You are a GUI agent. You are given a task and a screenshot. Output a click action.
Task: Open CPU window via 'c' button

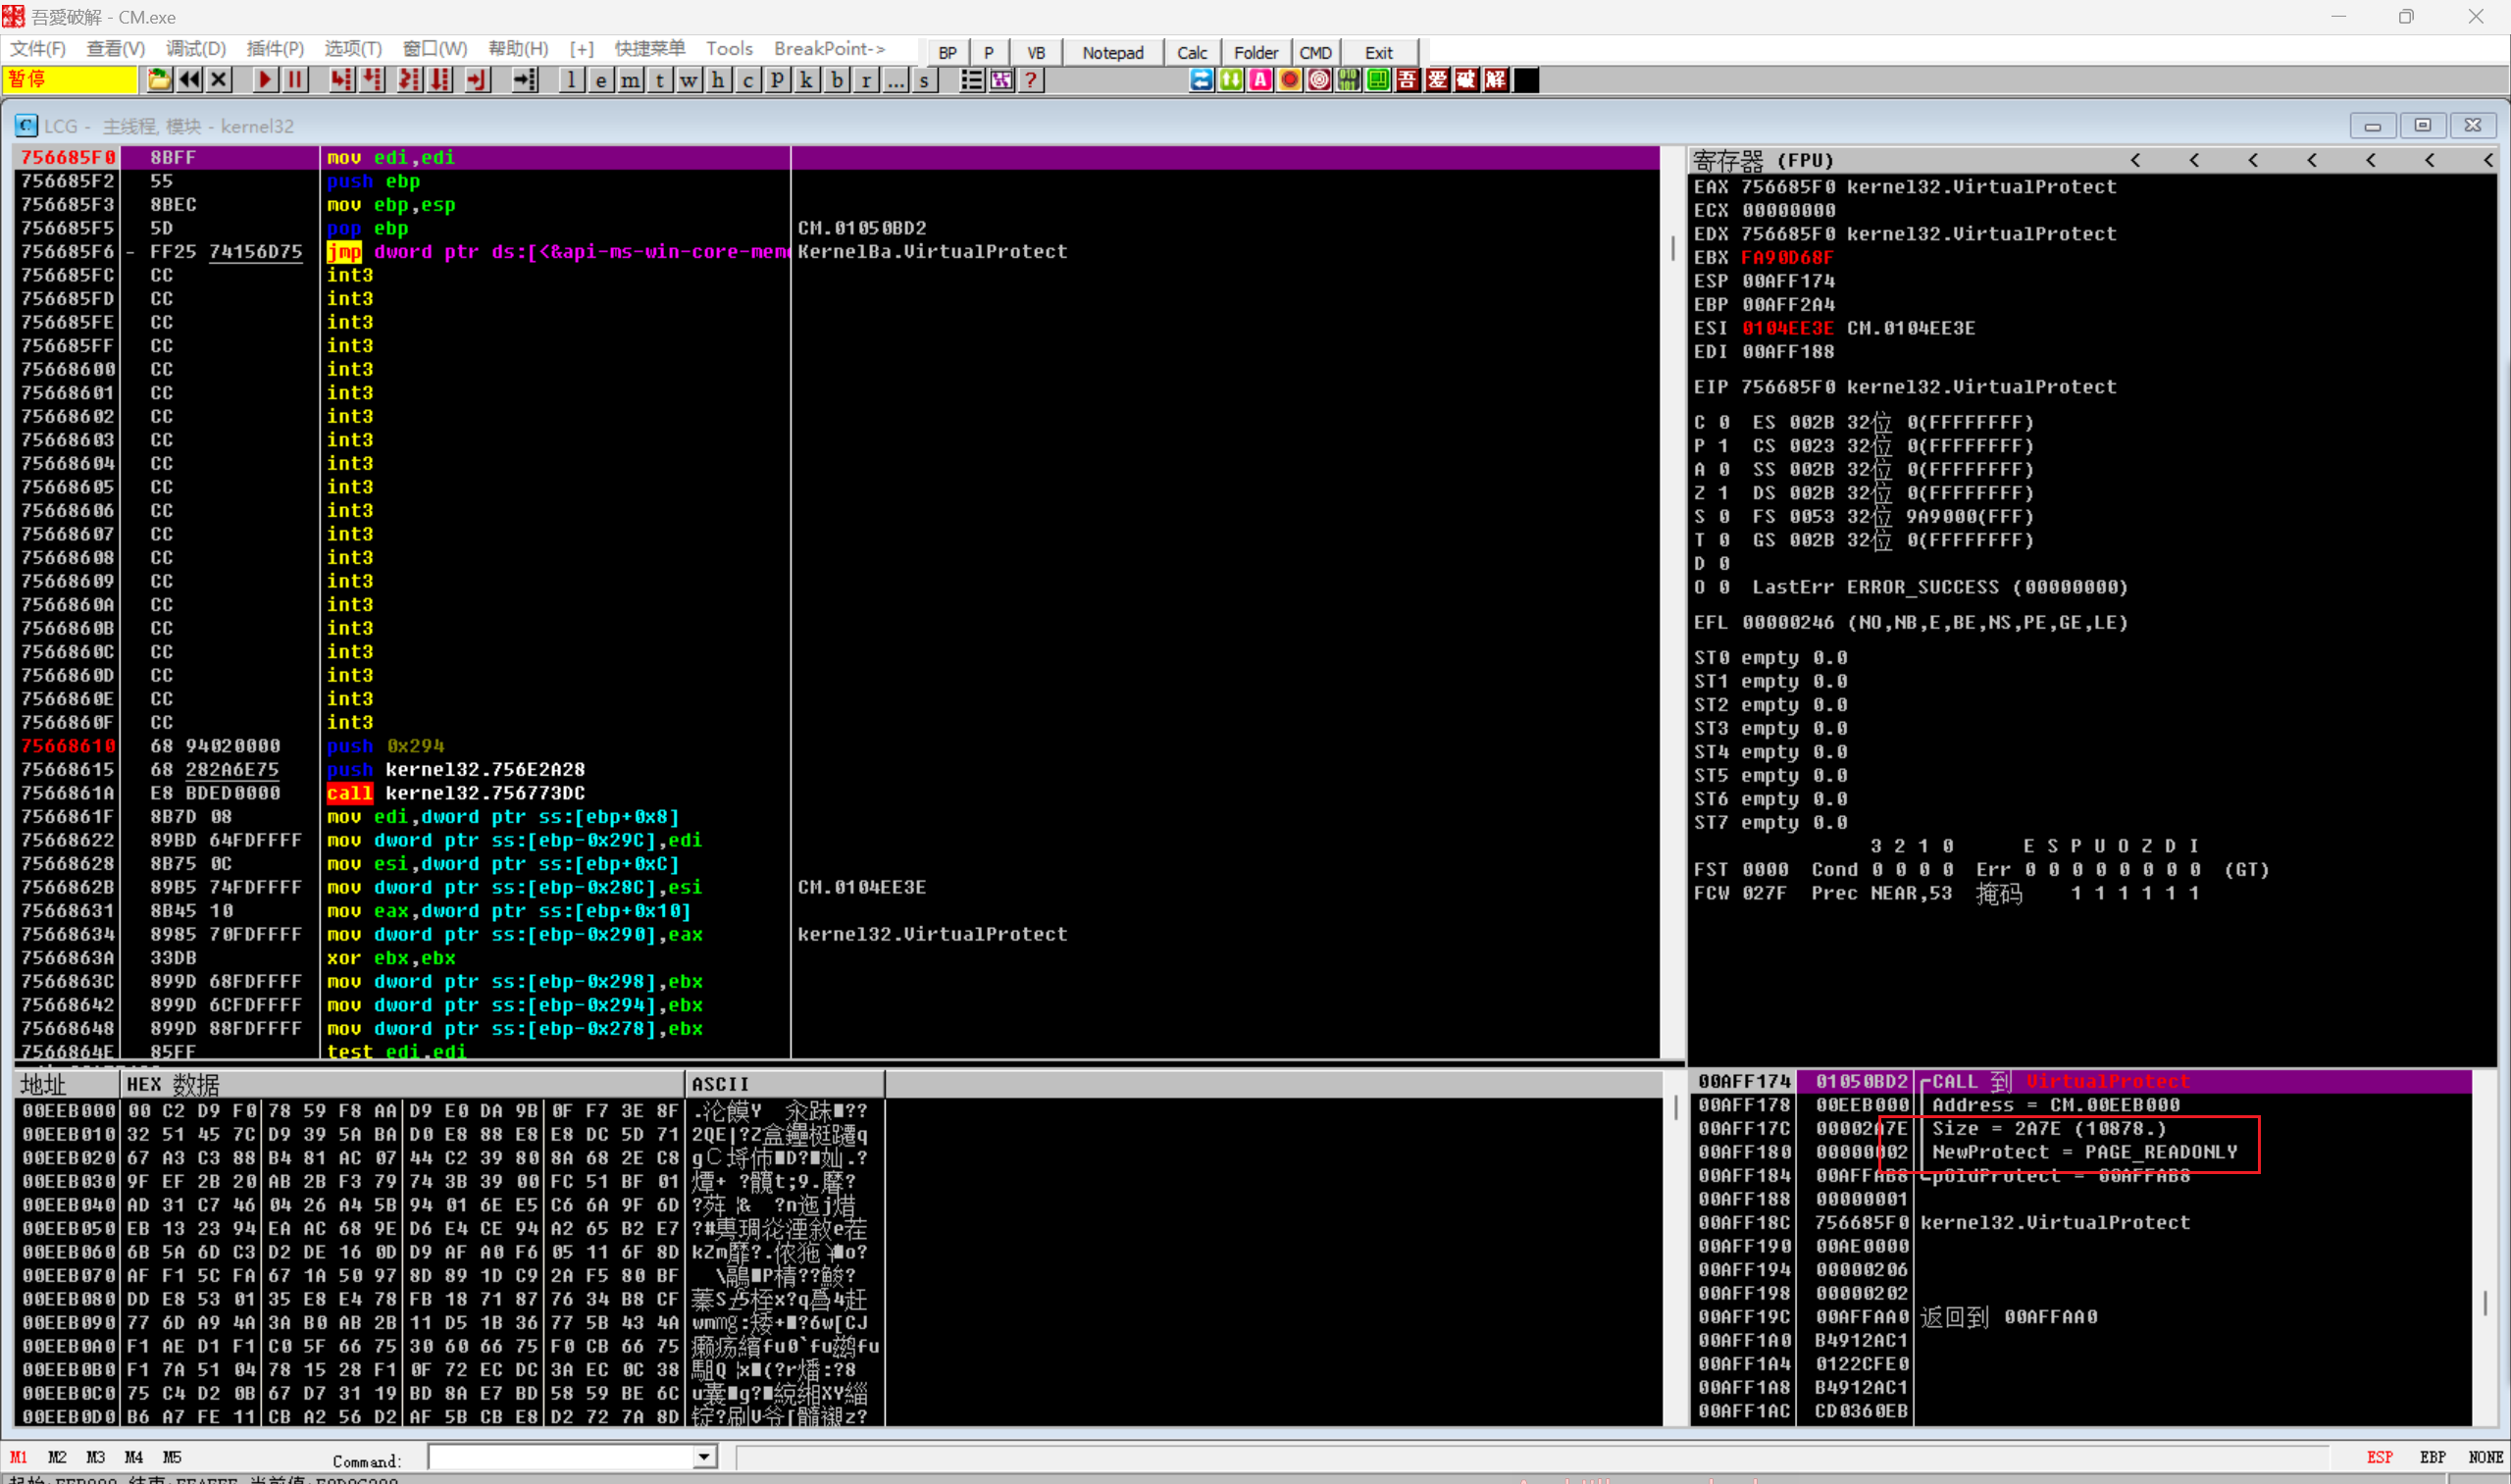(748, 80)
